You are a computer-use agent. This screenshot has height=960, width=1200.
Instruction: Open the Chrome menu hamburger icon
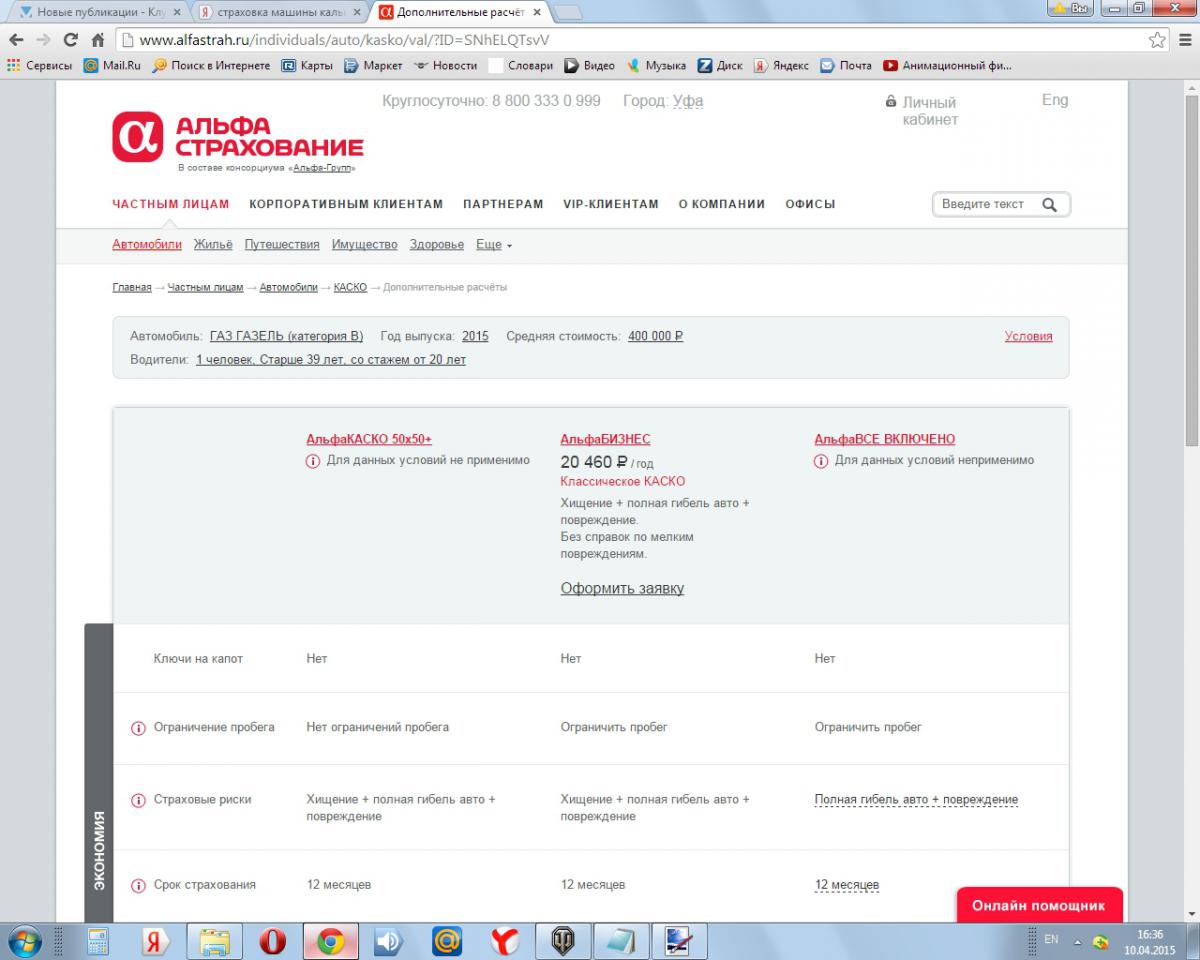point(1184,40)
